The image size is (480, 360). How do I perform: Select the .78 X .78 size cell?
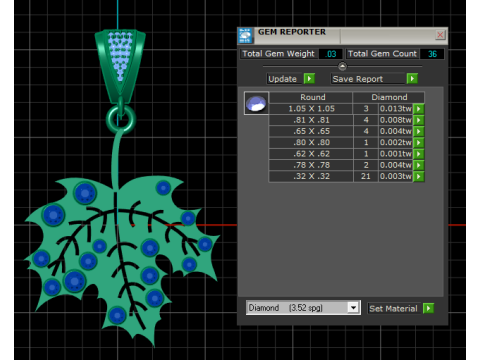(x=311, y=165)
